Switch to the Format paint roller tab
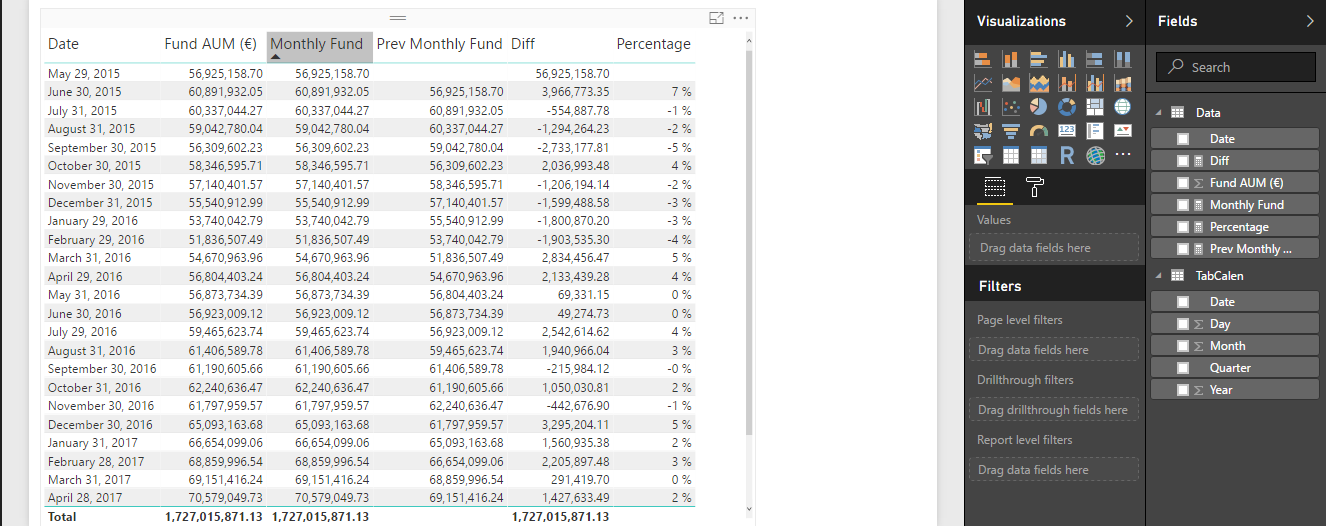 pos(1035,186)
